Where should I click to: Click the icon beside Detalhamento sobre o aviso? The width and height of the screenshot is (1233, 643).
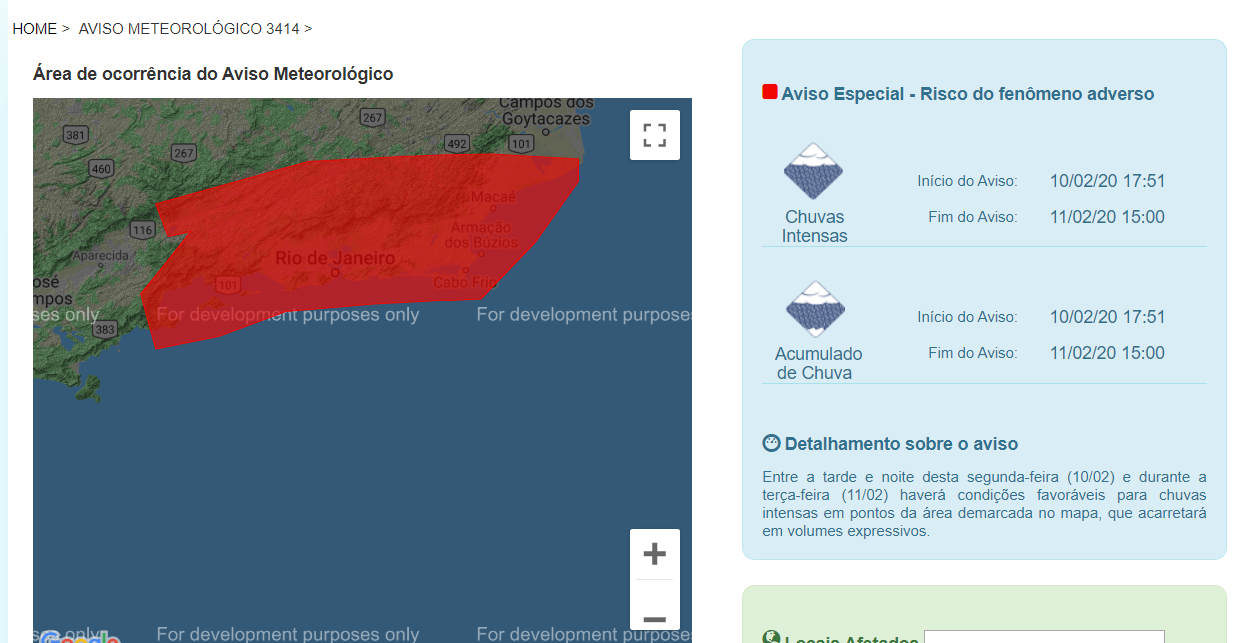coord(771,443)
